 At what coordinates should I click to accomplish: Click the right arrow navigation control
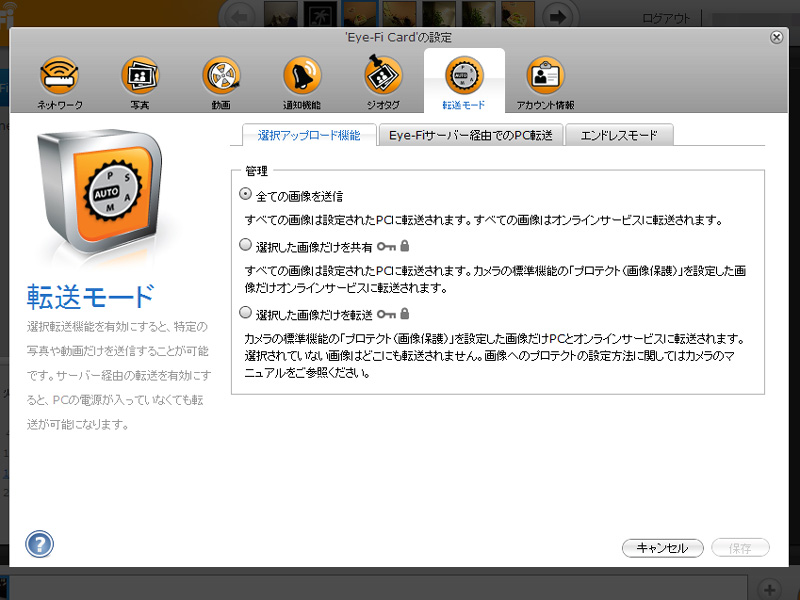coord(558,16)
